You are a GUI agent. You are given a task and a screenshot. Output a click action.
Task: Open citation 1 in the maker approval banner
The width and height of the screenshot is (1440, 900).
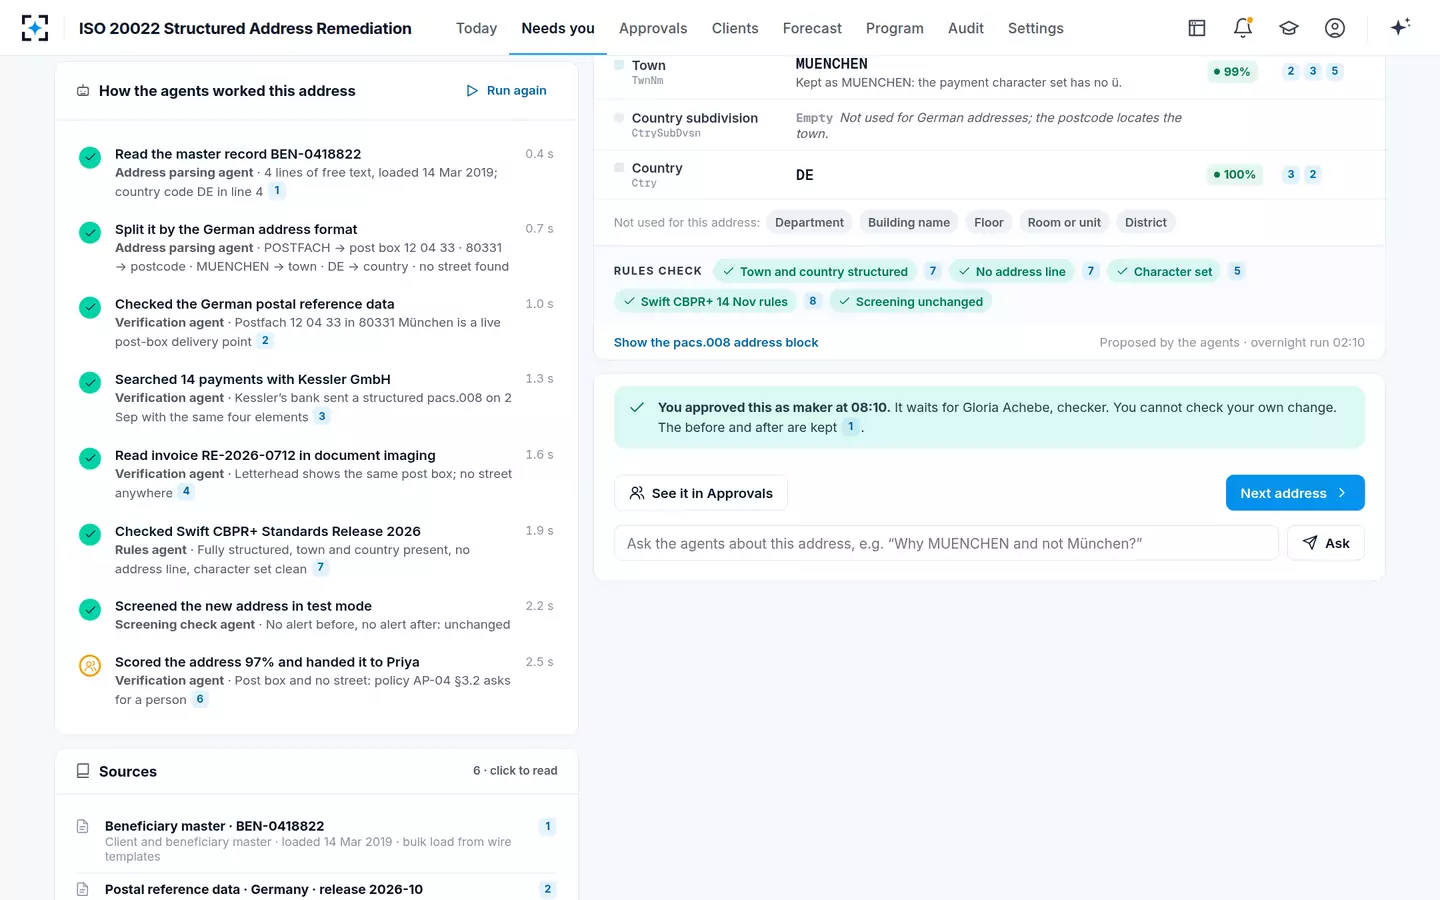pos(851,427)
